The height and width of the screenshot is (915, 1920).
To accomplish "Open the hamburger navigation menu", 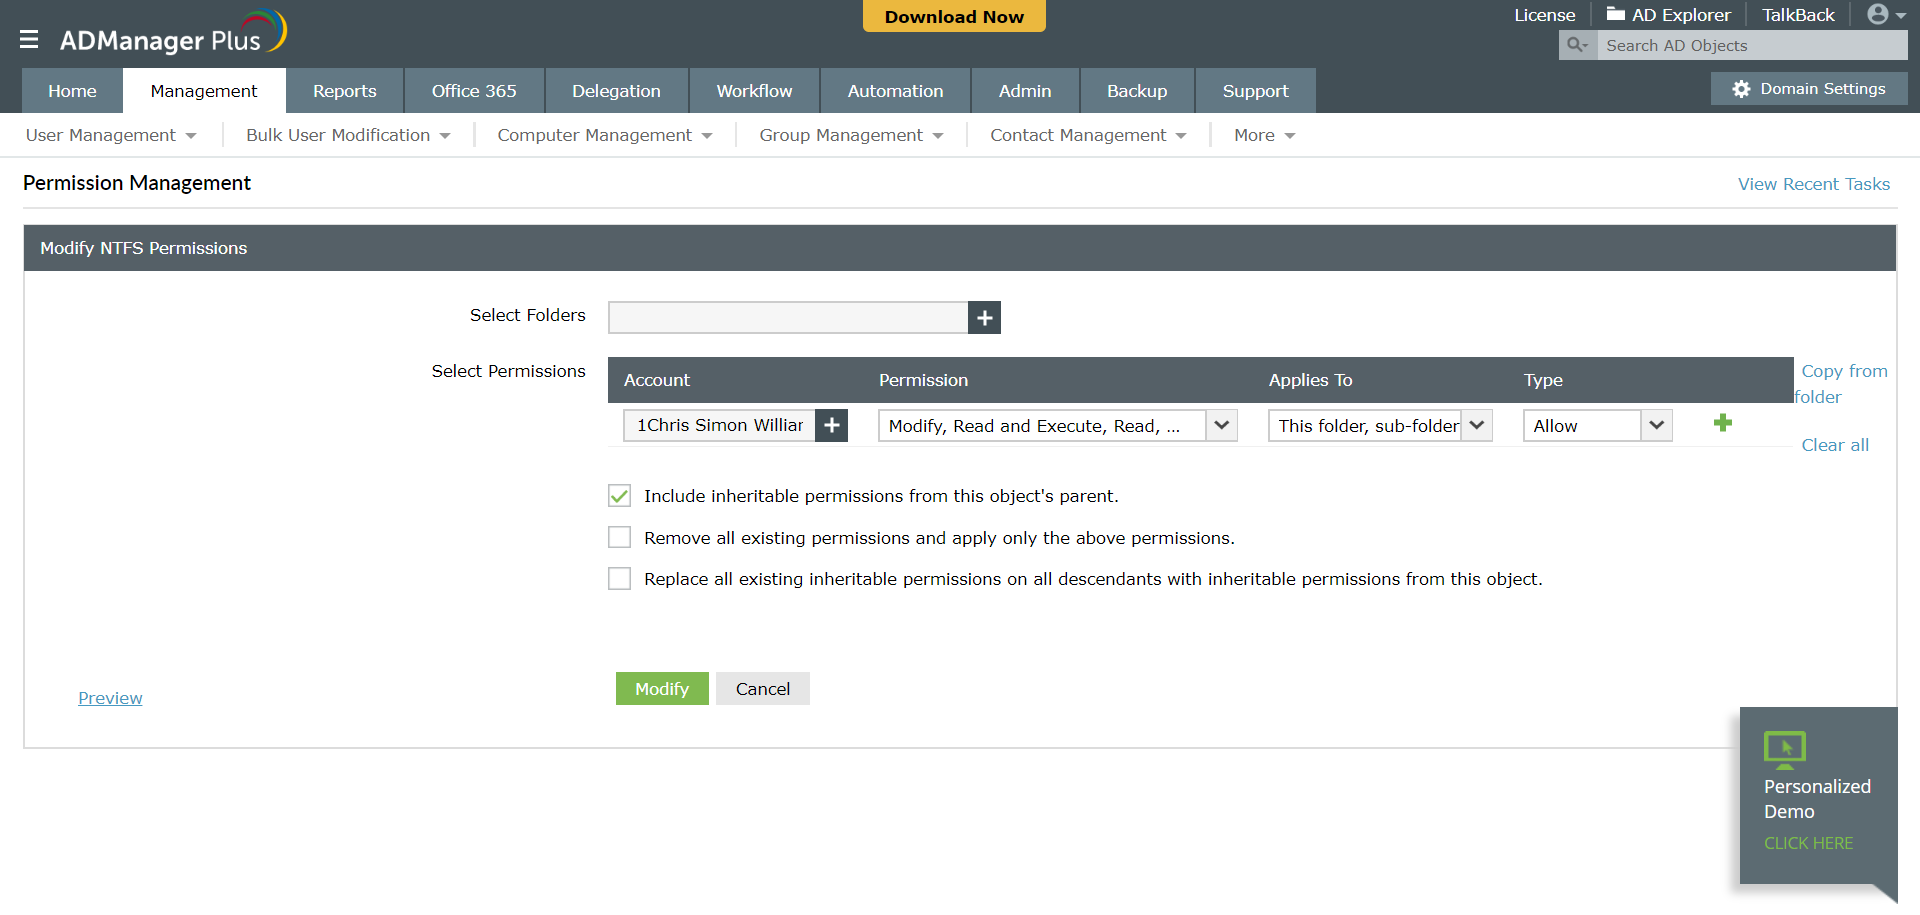I will click(x=29, y=39).
